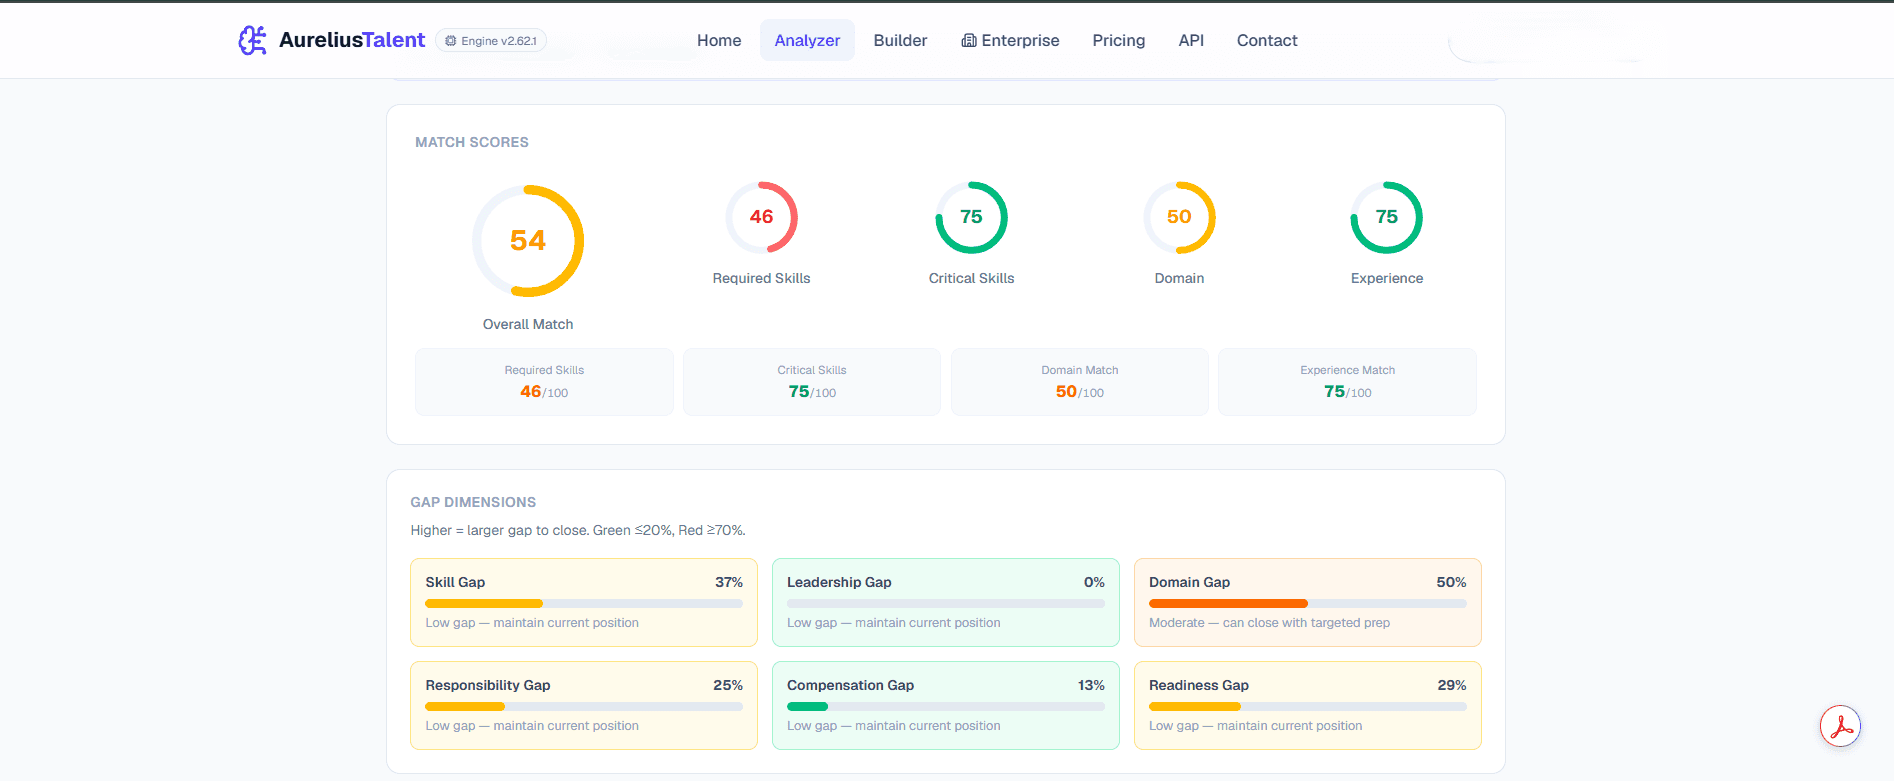The width and height of the screenshot is (1894, 781).
Task: Click 'Low gap' note under Skill Gap
Action: 532,623
